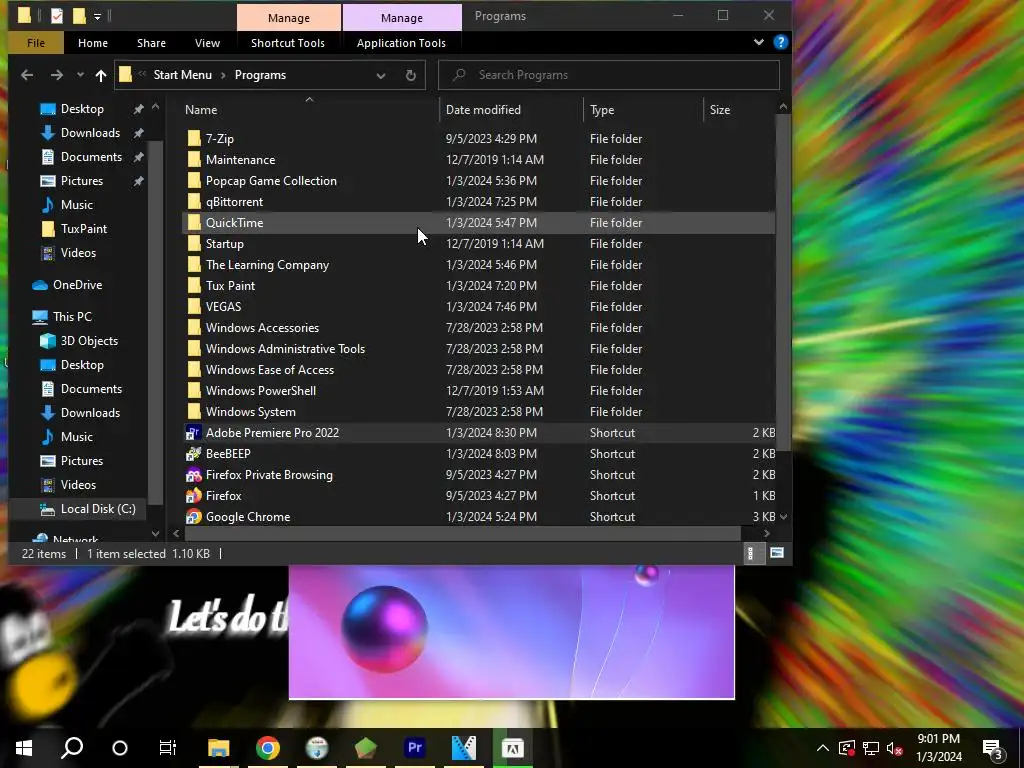Viewport: 1024px width, 768px height.
Task: Refresh the Programs folder view
Action: [x=411, y=75]
